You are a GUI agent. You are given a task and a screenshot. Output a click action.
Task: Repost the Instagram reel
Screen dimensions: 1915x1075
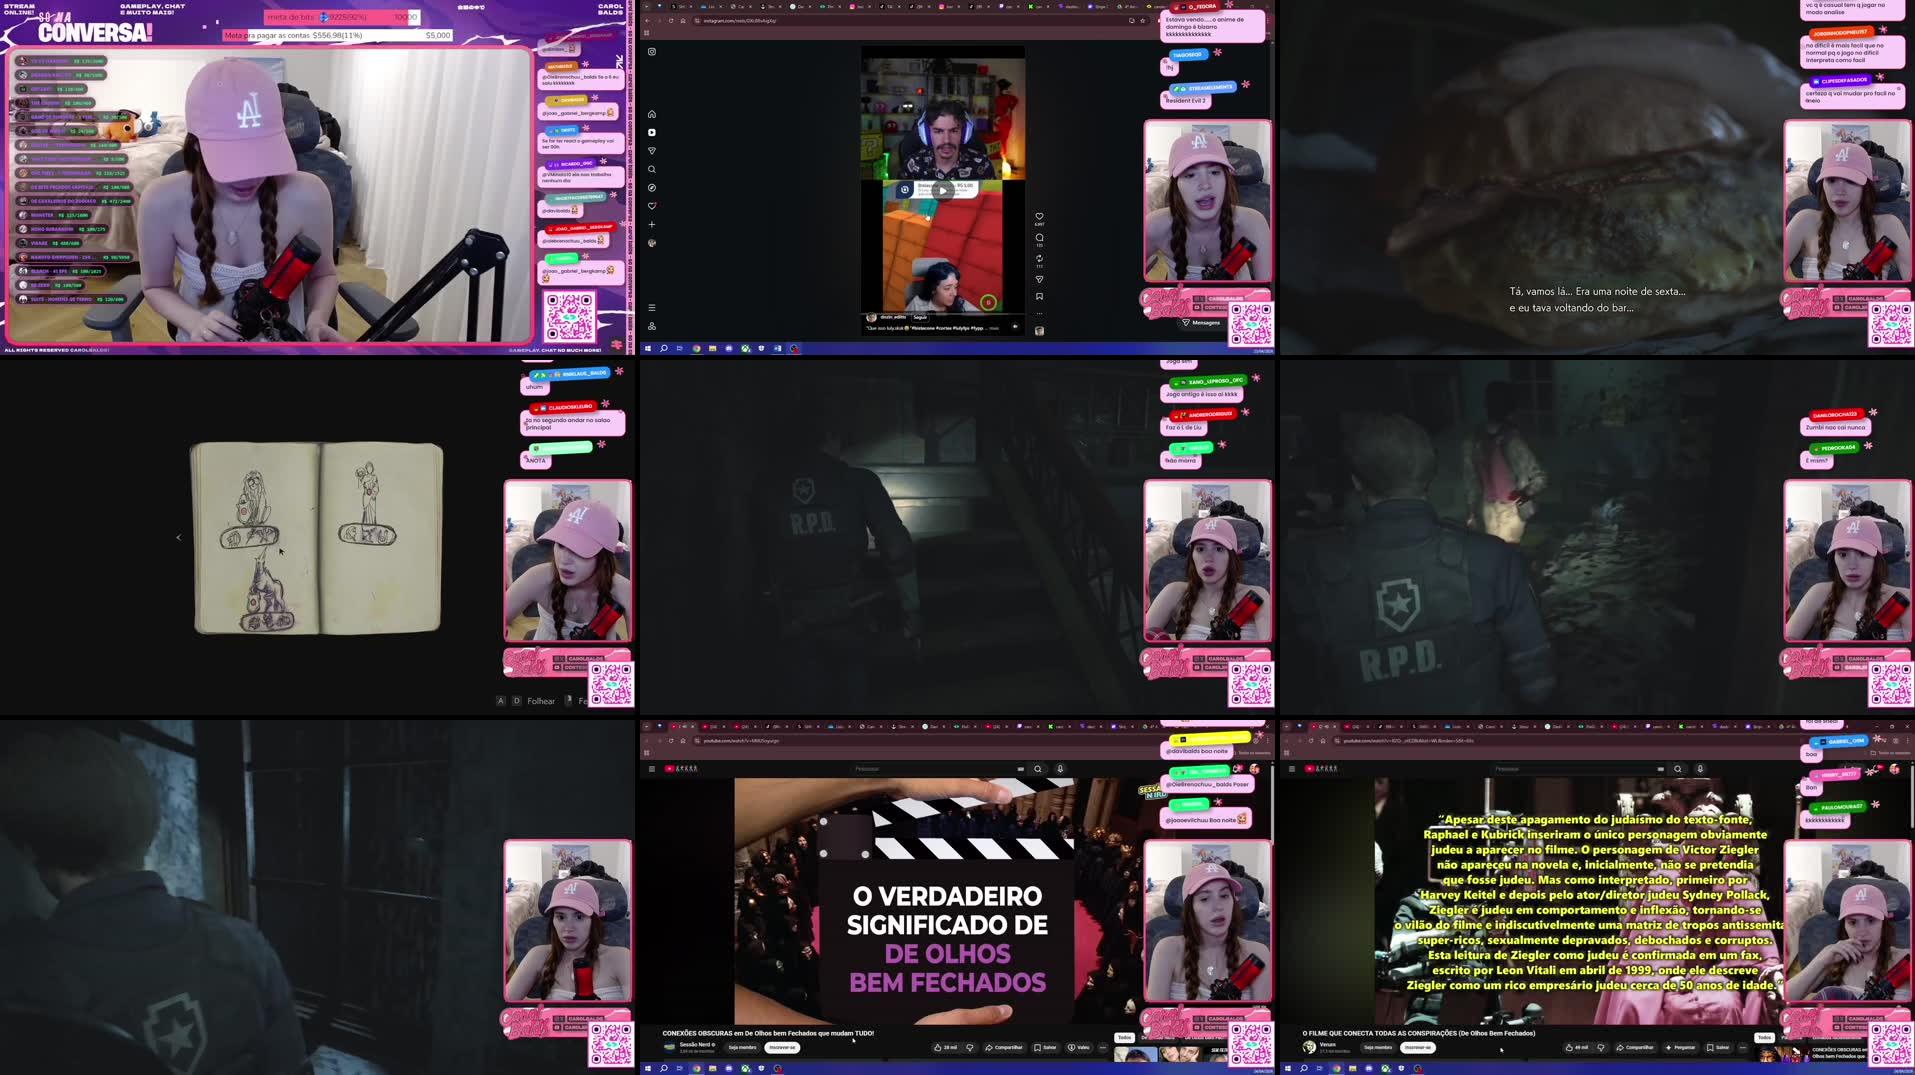point(1039,259)
